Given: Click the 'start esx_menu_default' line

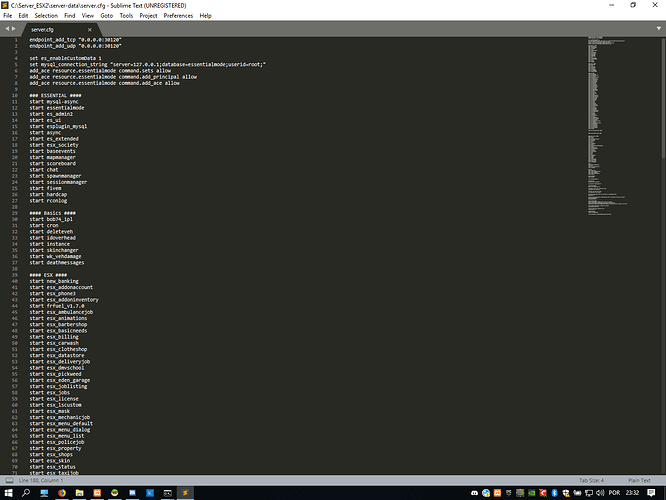Looking at the screenshot, I should (x=61, y=424).
